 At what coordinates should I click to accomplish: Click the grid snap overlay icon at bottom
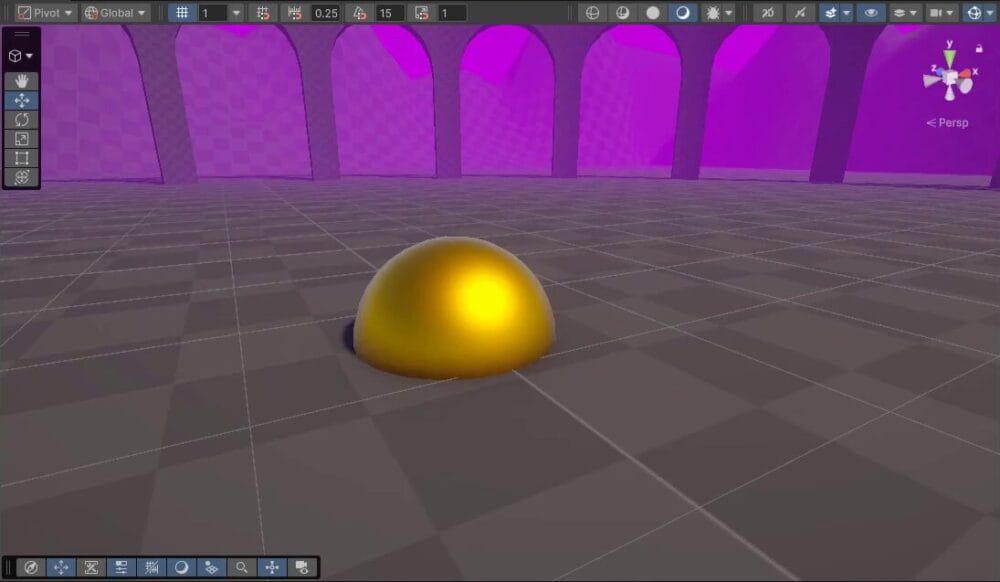click(151, 567)
